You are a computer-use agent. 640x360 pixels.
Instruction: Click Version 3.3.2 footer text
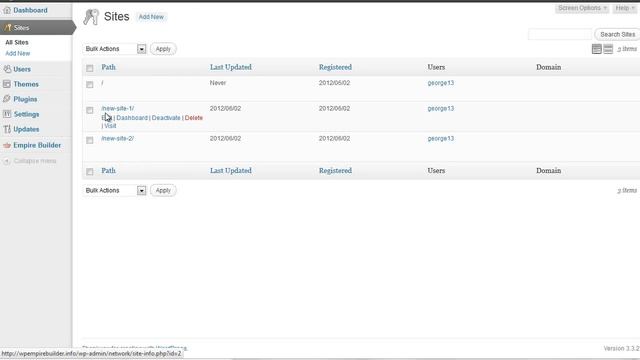tap(621, 349)
